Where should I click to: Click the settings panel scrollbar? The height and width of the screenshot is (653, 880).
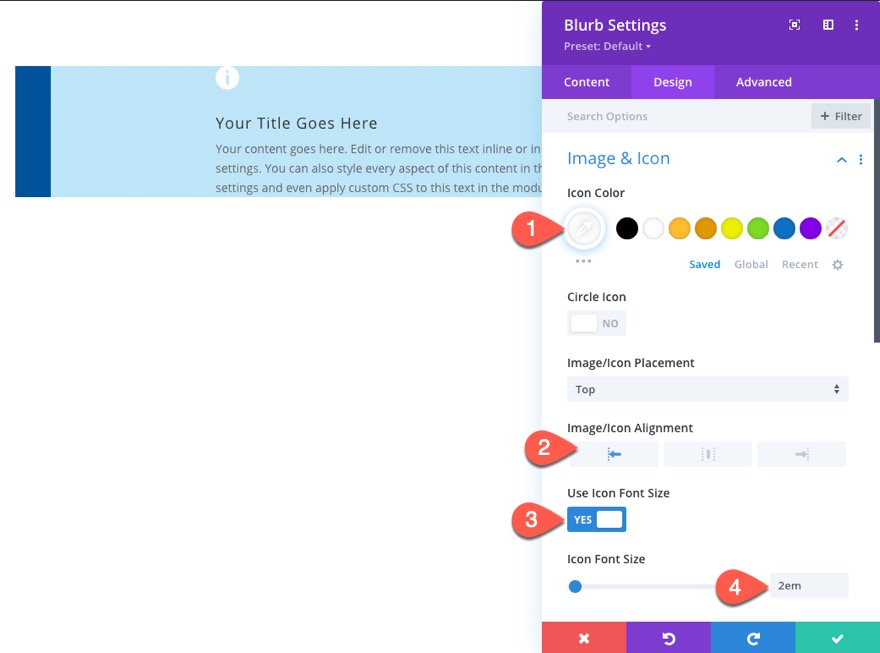(877, 220)
